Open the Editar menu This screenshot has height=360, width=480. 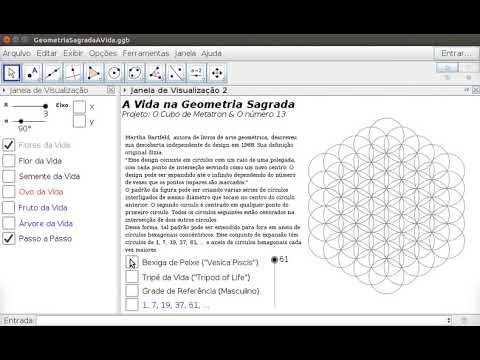(47, 53)
